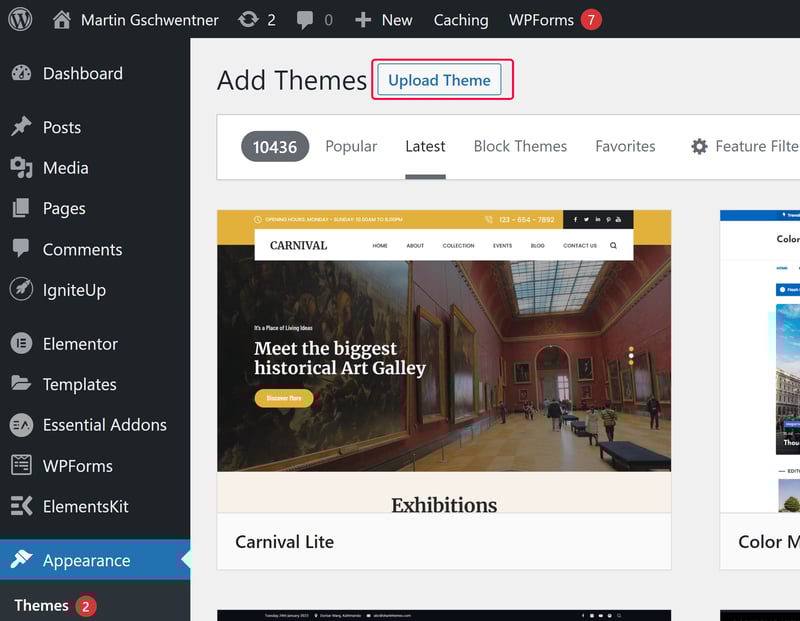Viewport: 800px width, 621px height.
Task: Click the Upload Theme button
Action: (x=439, y=80)
